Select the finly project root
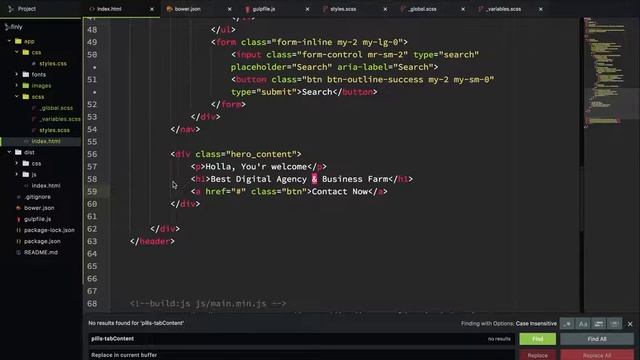 click(x=14, y=27)
